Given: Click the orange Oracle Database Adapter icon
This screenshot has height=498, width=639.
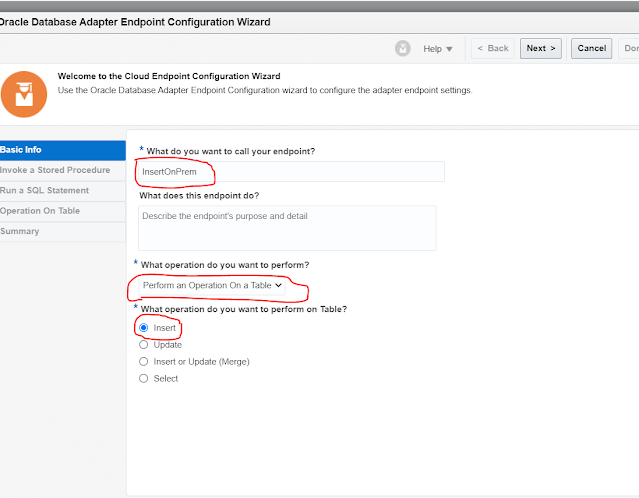Looking at the screenshot, I should [x=24, y=94].
